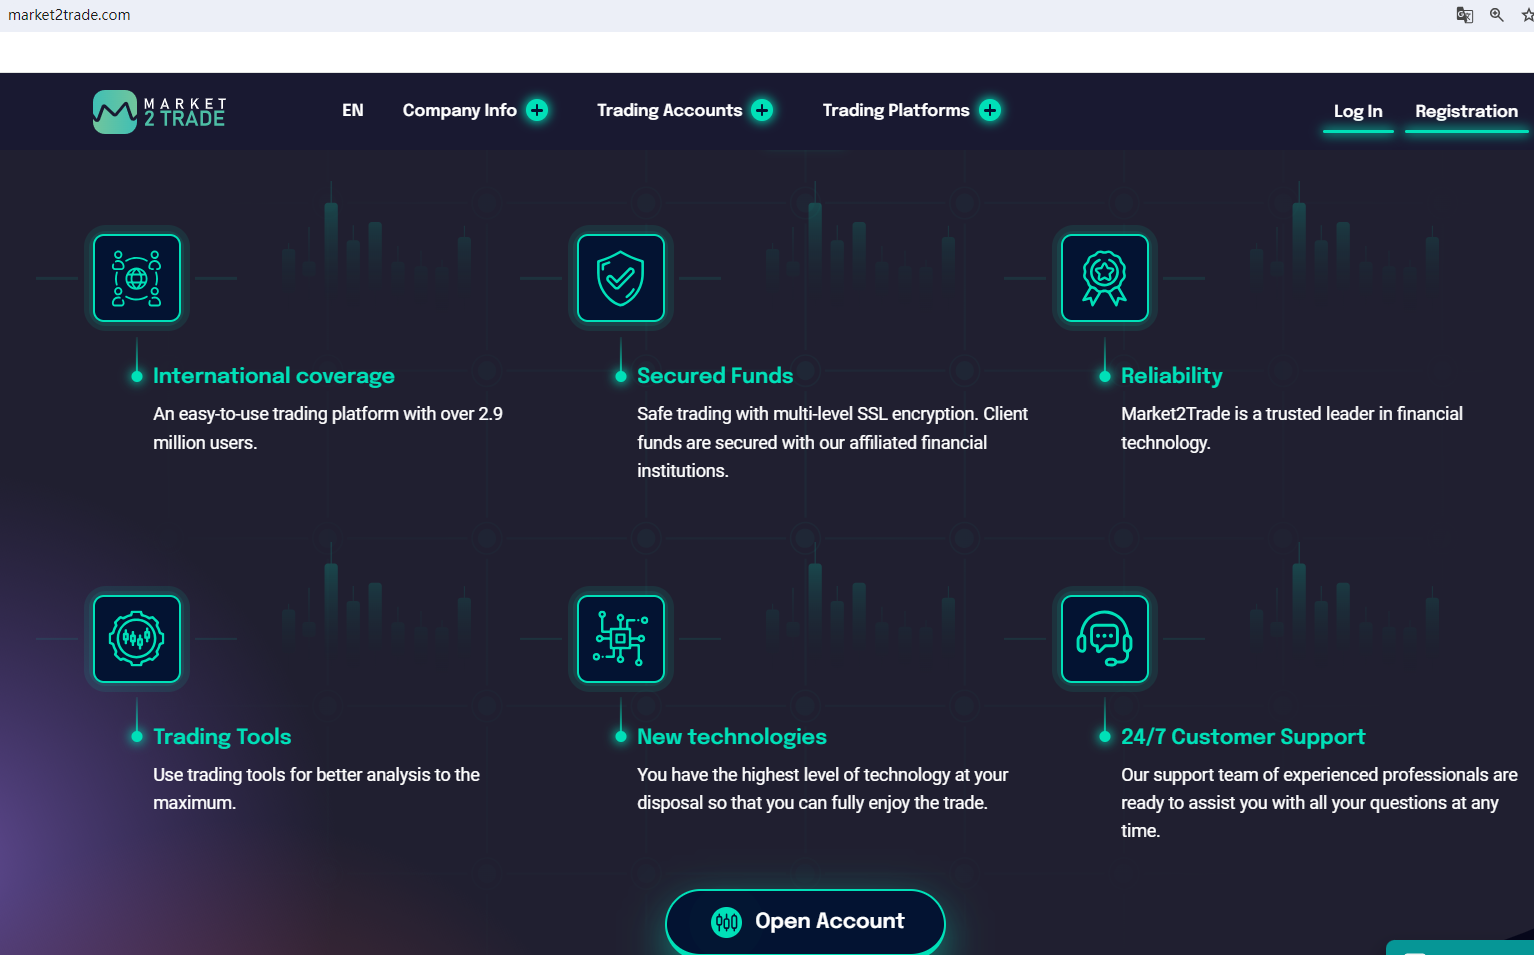Open the Trading Platforms menu

click(896, 110)
